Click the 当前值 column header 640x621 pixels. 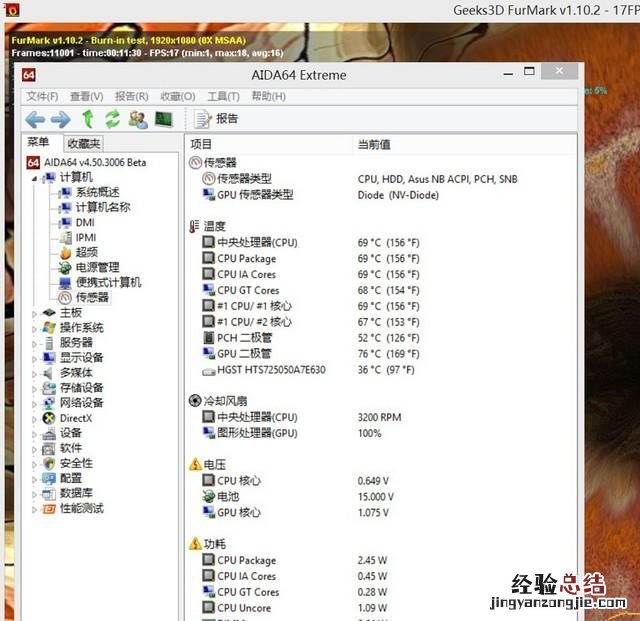click(373, 144)
